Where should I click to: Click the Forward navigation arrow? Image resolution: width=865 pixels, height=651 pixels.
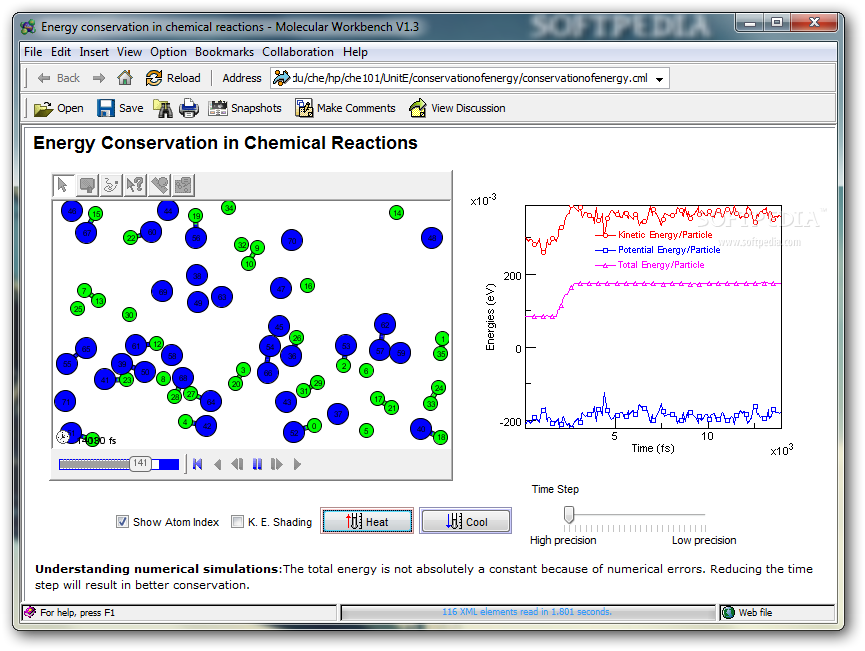[99, 78]
